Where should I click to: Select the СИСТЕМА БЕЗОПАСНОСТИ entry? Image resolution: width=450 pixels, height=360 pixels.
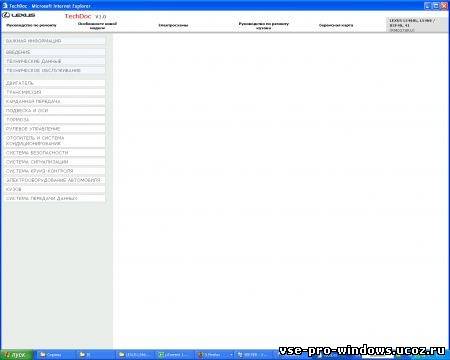[55, 153]
